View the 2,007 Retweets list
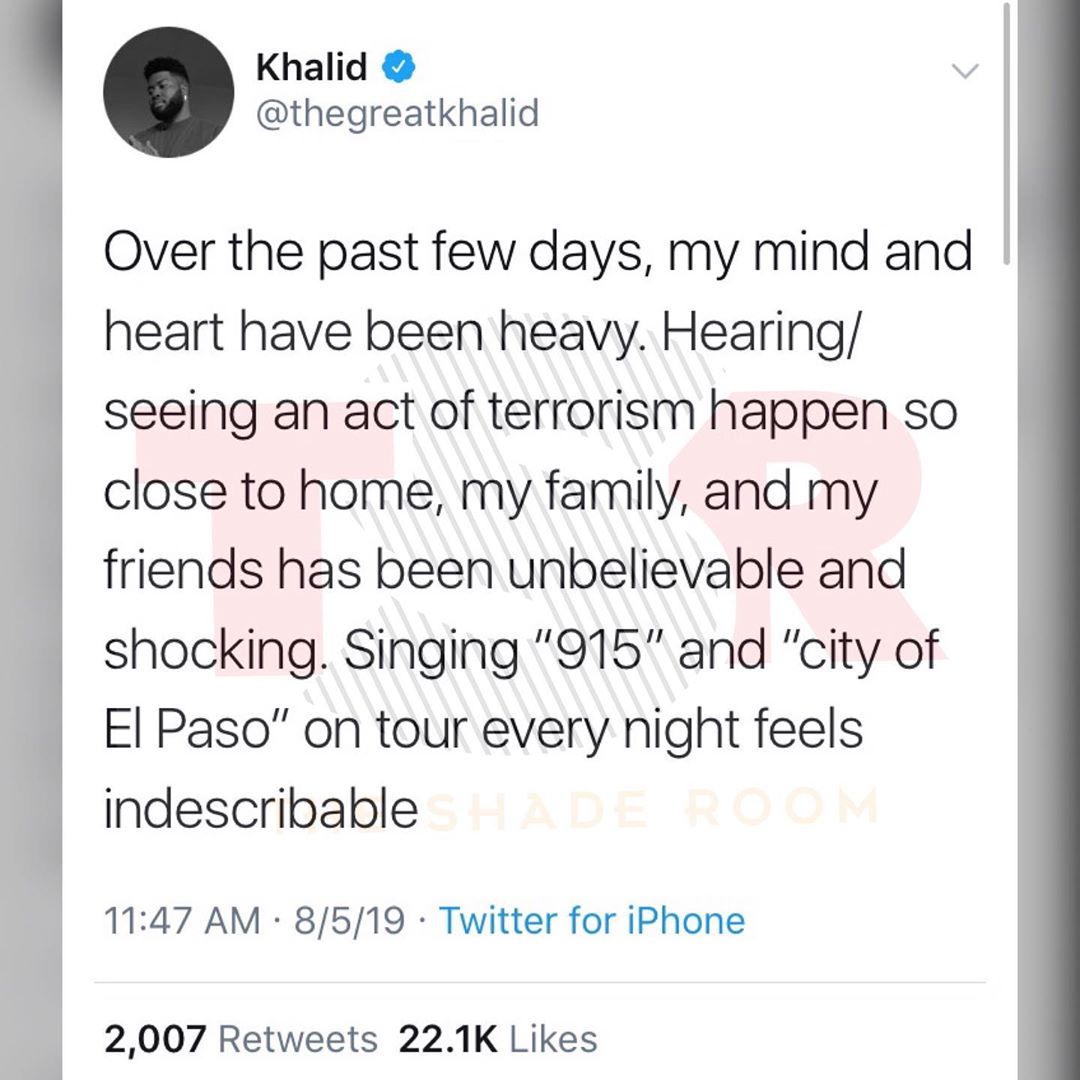 point(240,1039)
